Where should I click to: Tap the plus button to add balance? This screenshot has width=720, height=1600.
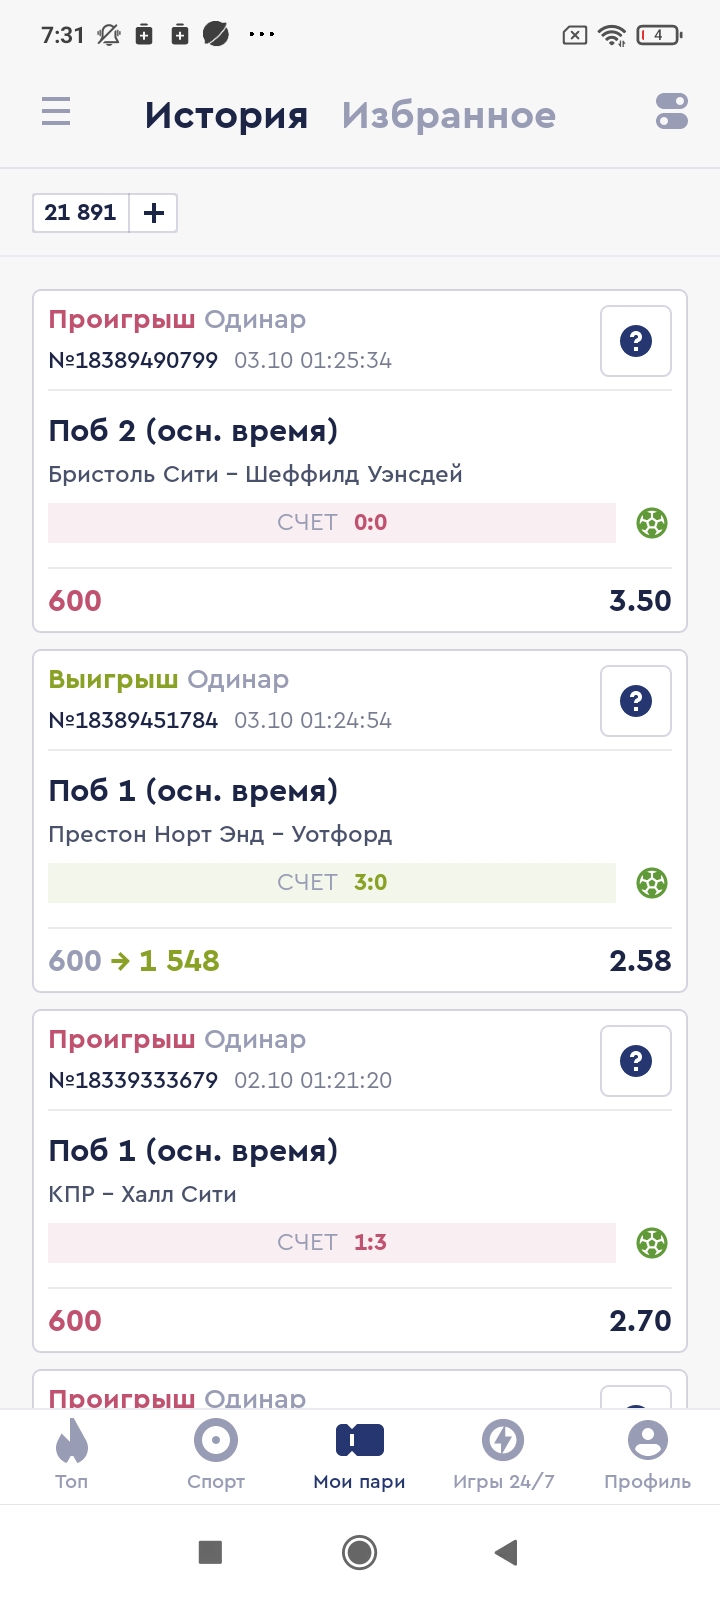(x=154, y=213)
